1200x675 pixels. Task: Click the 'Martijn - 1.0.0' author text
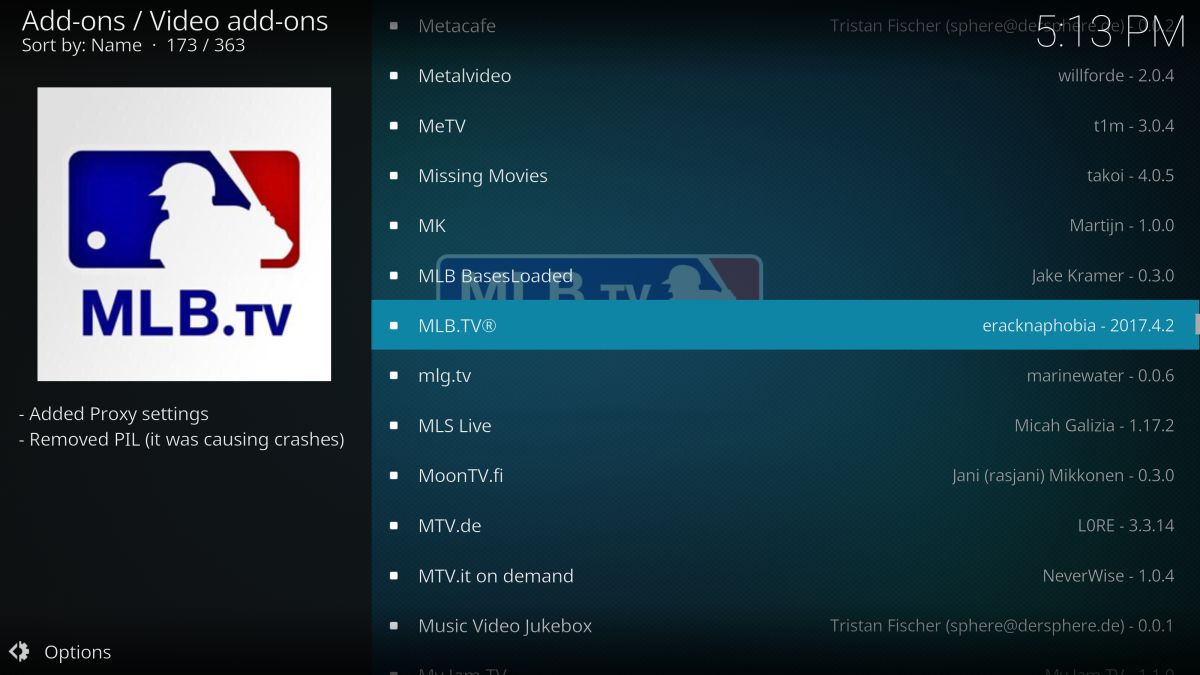coord(1122,225)
